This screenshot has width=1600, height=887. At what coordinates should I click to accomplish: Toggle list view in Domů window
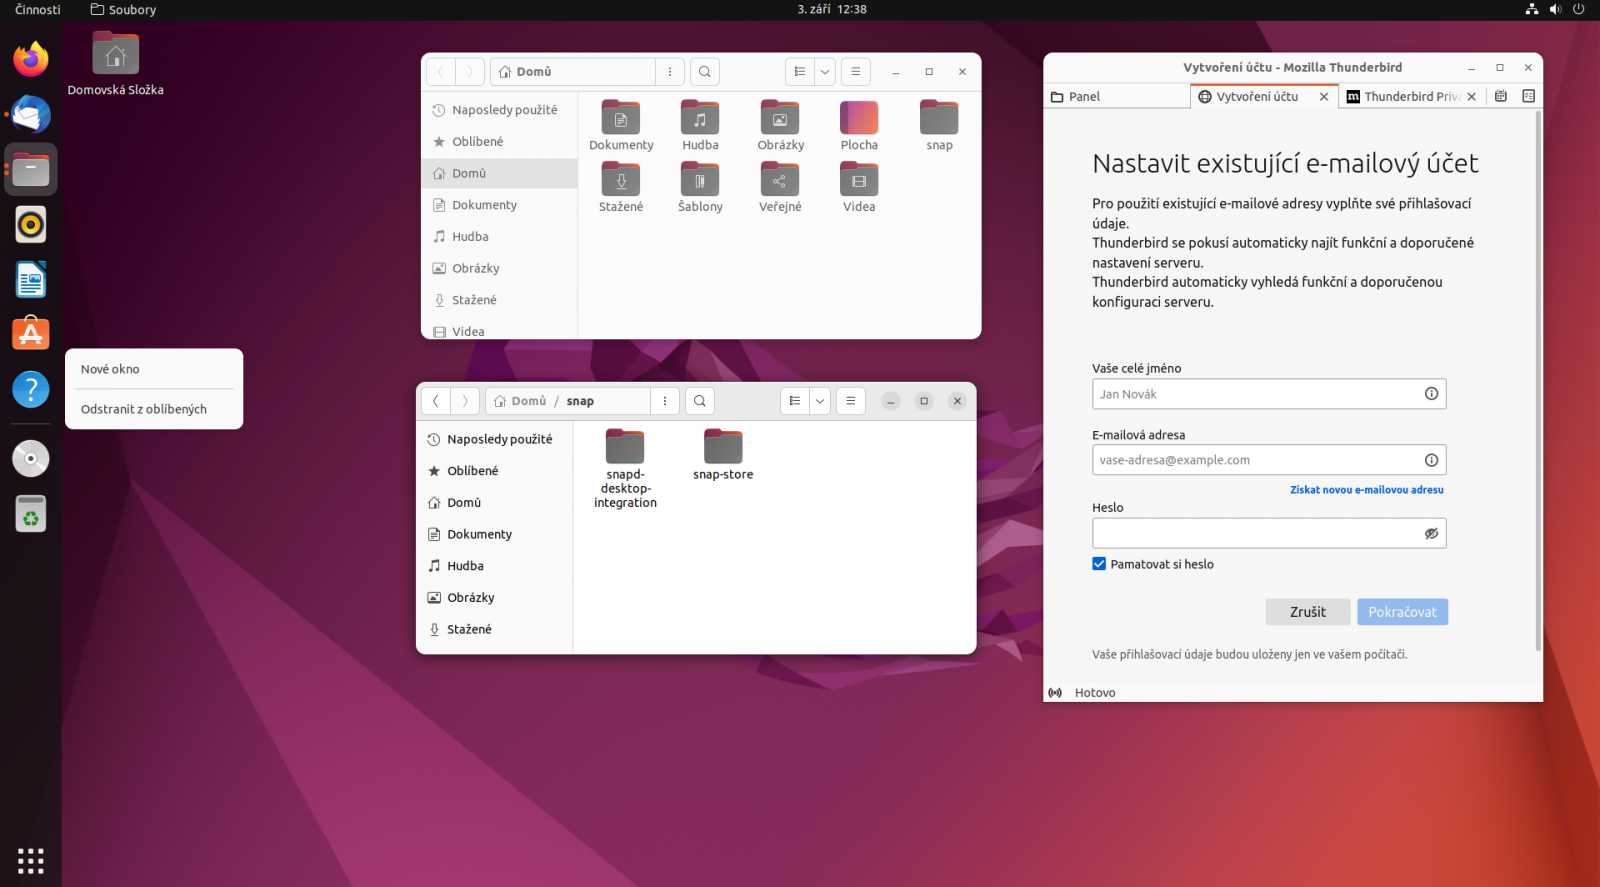tap(800, 72)
